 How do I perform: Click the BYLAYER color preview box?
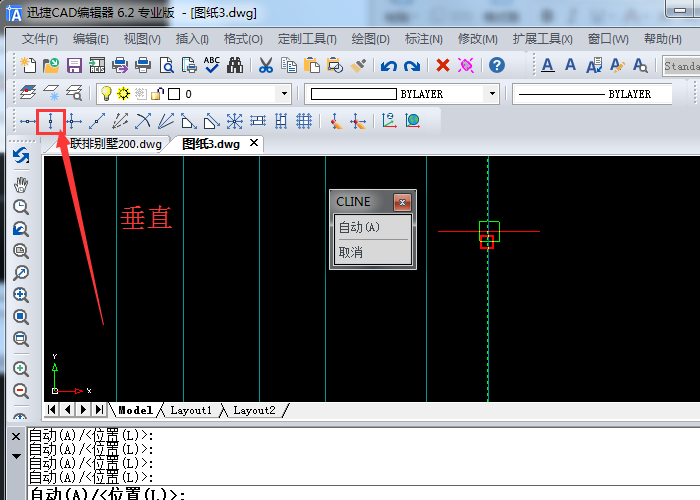pyautogui.click(x=354, y=94)
